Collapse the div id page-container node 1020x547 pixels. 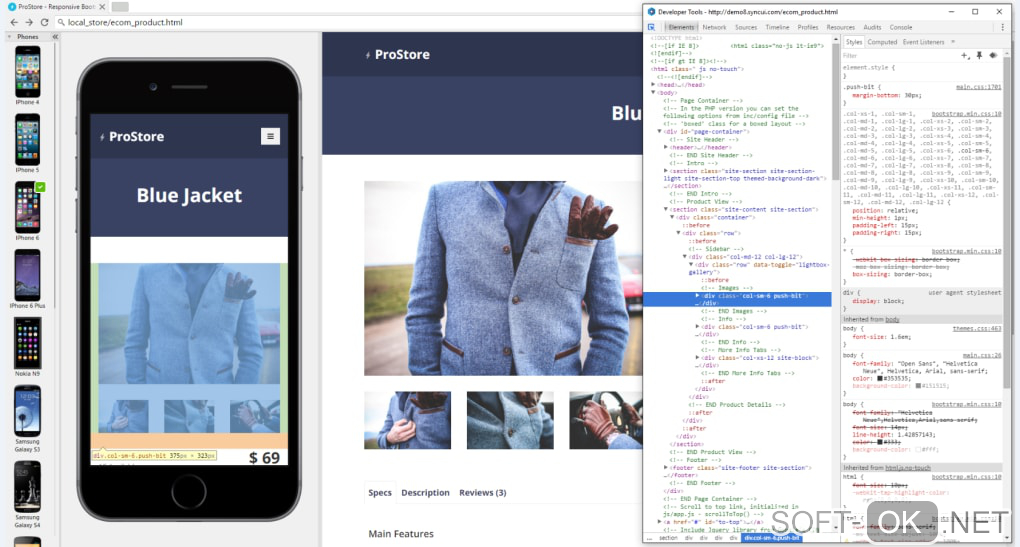tap(659, 131)
